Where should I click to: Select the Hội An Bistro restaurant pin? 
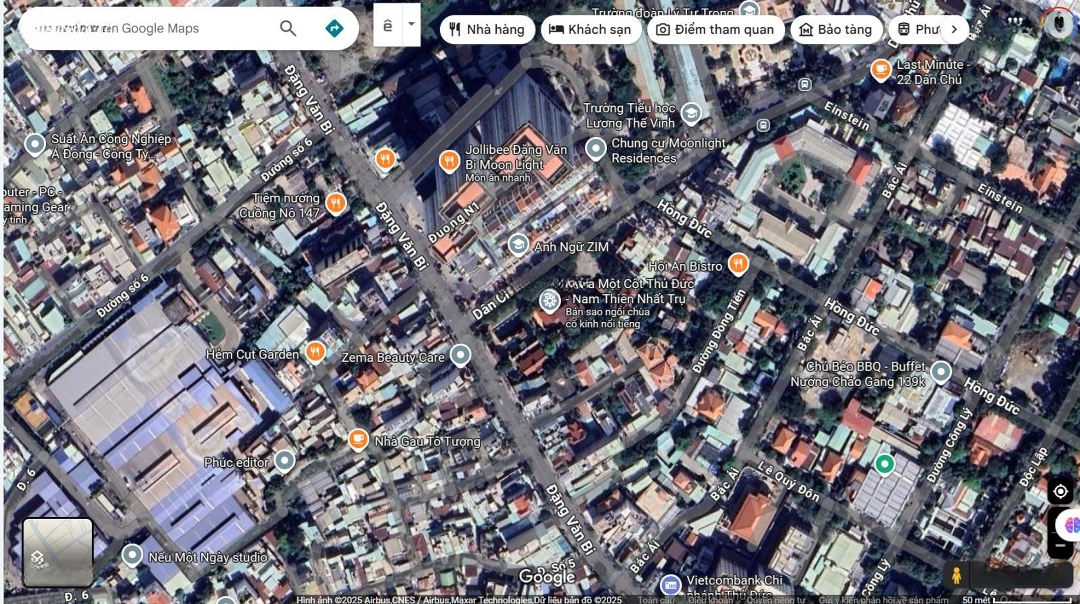[x=738, y=263]
